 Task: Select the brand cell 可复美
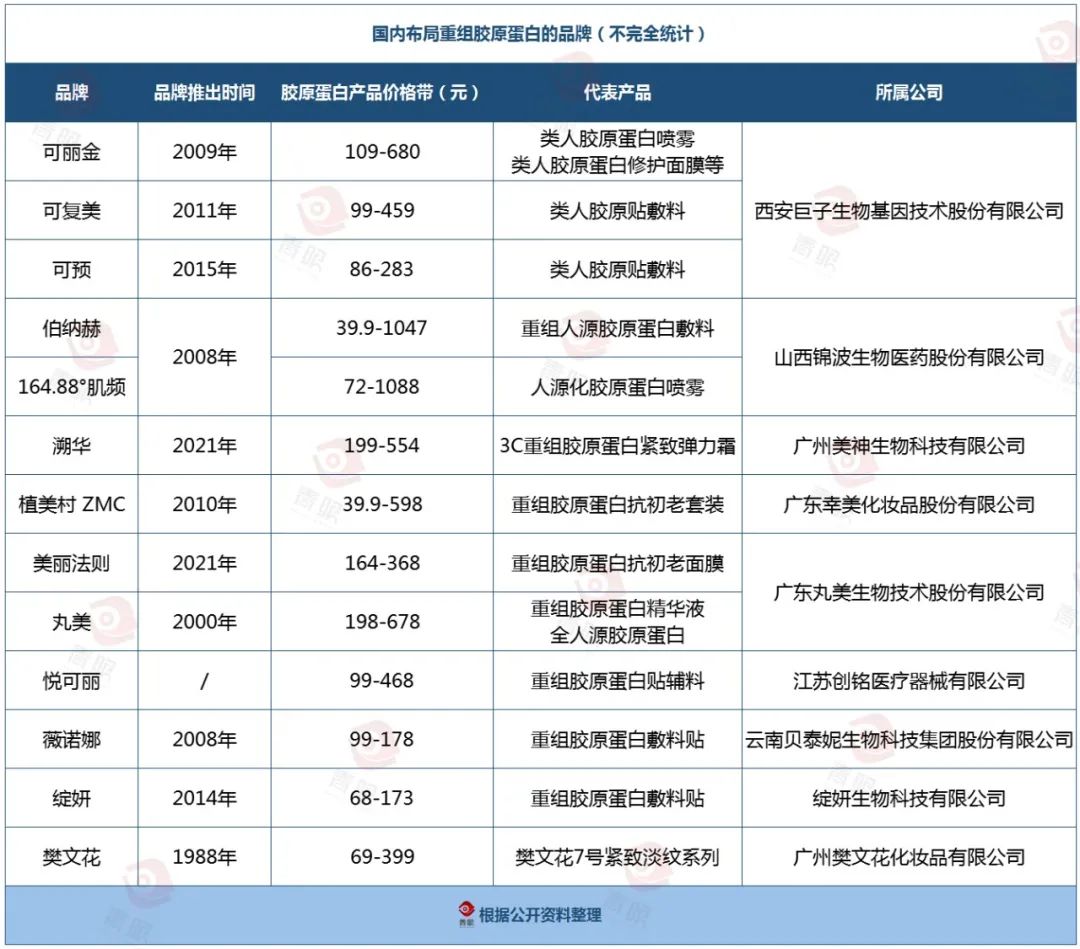pos(72,211)
